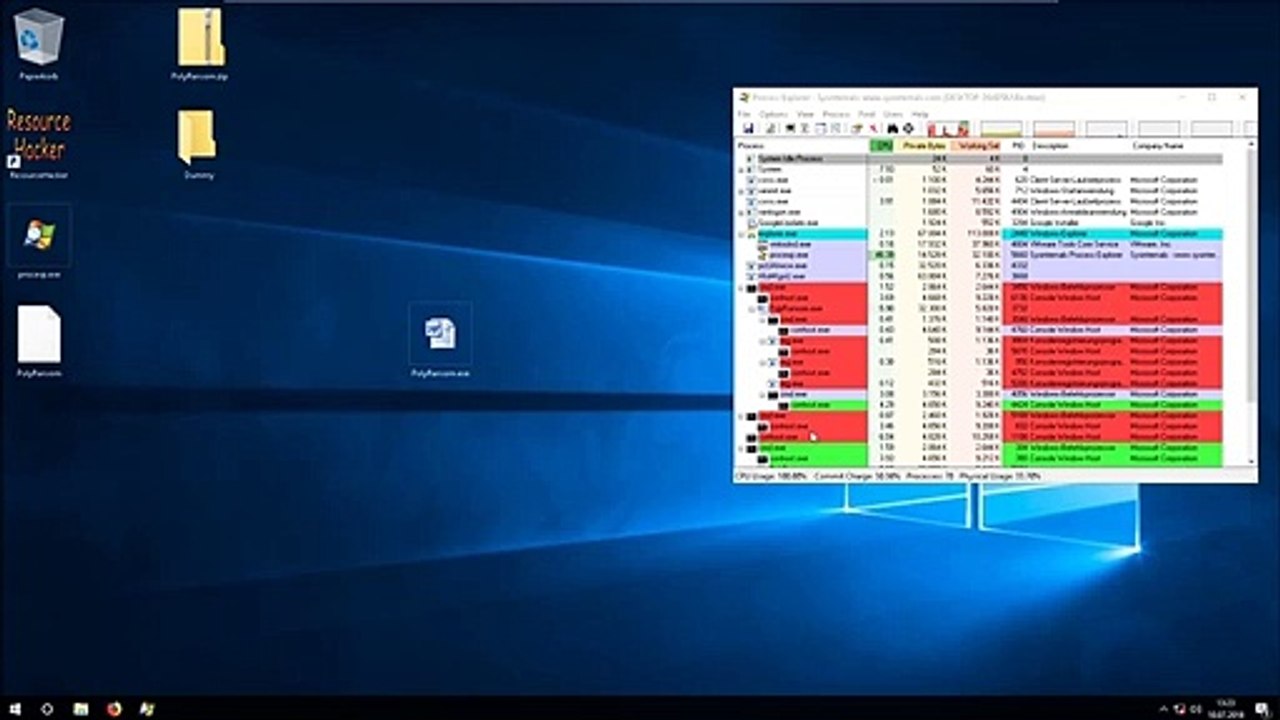Select the blank PolyRansom file on desktop
Screen dimensions: 1280x720
click(39, 341)
